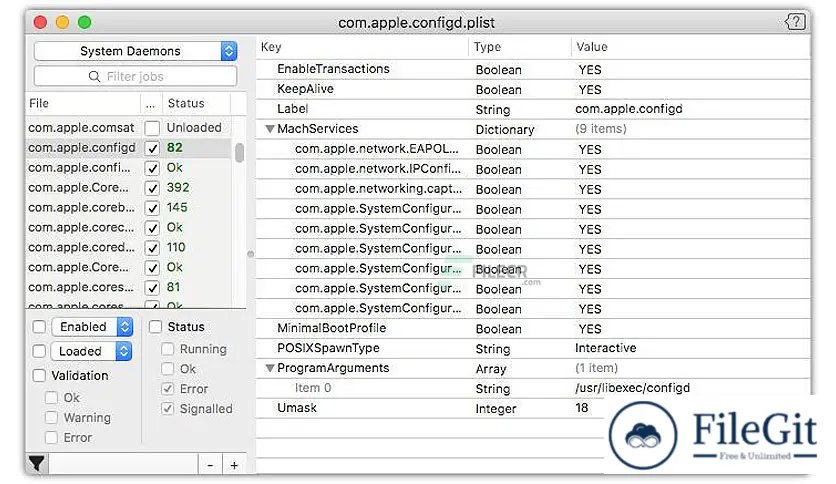Screen dimensions: 836x484
Task: Click the Status column header
Action: point(196,103)
